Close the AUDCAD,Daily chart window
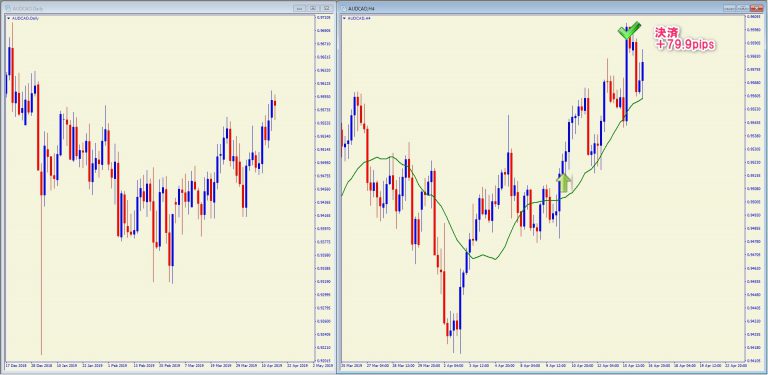The height and width of the screenshot is (375, 768). (x=326, y=8)
